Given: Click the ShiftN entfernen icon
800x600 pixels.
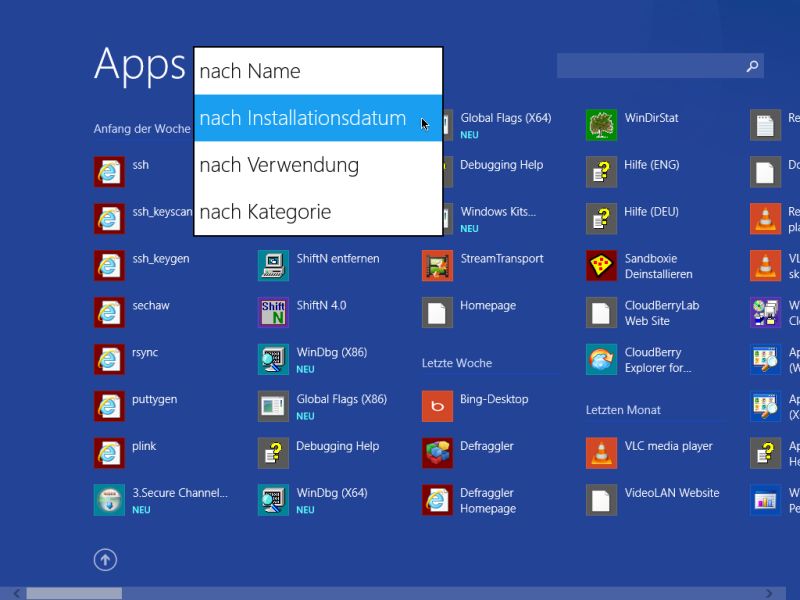Looking at the screenshot, I should 273,265.
